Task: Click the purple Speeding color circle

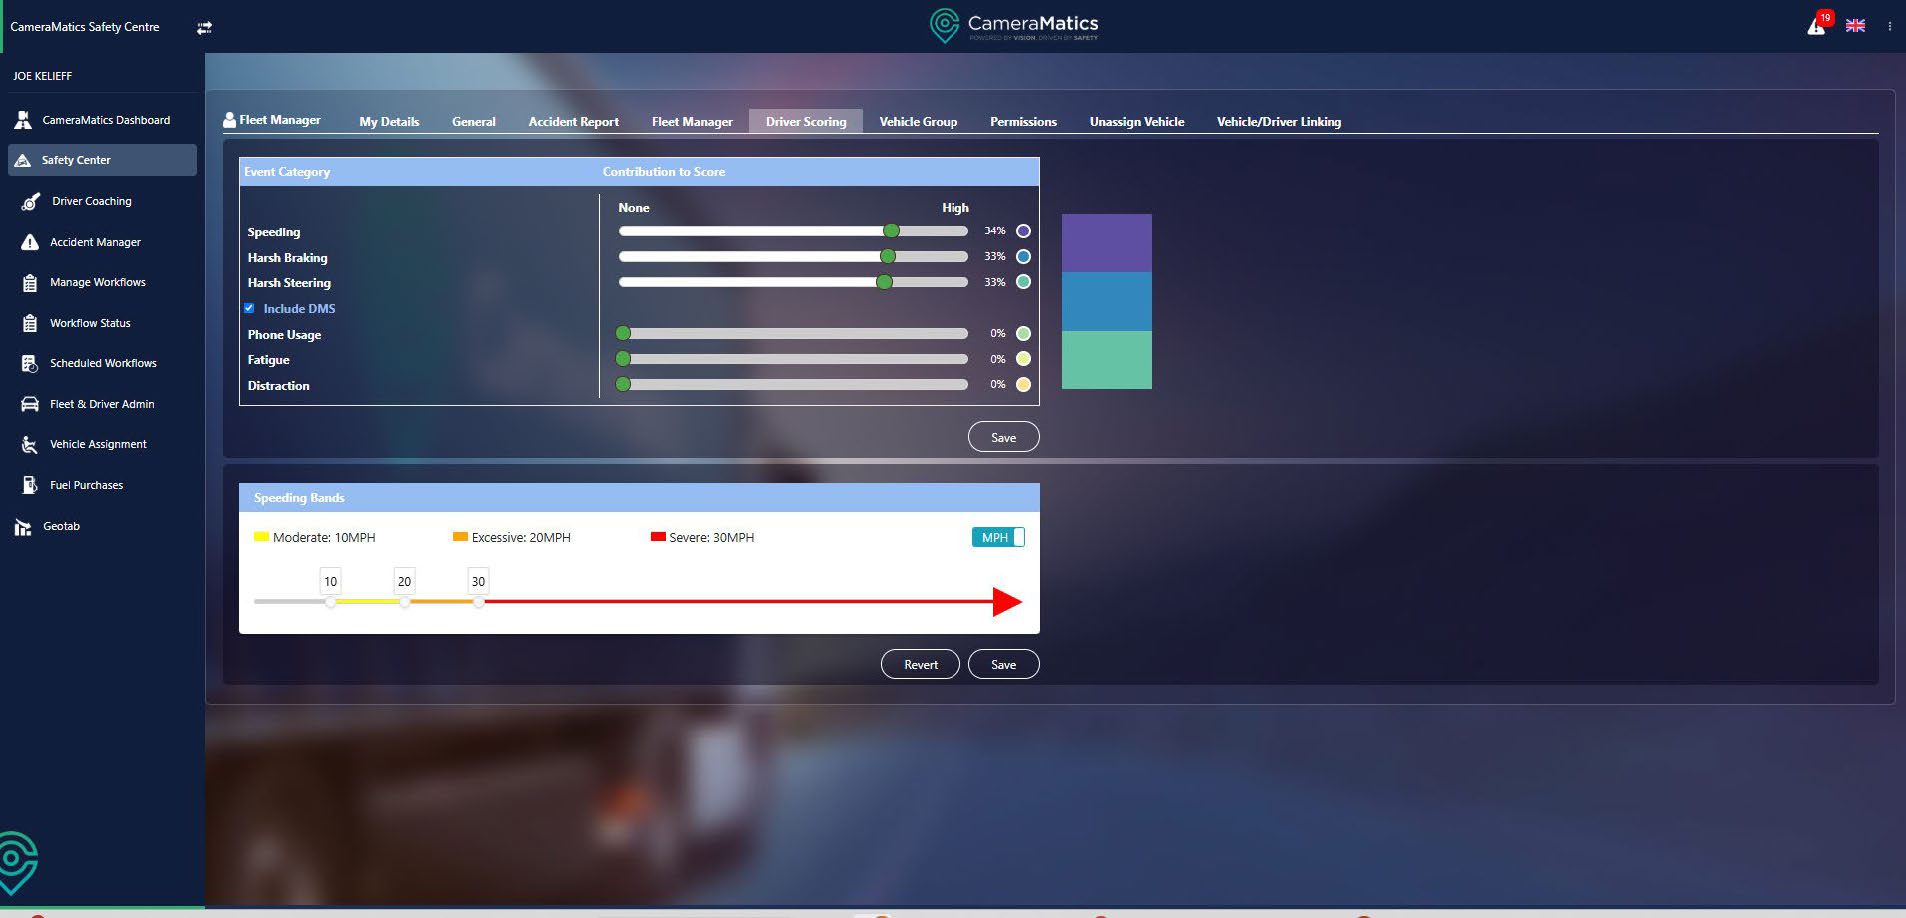Action: pyautogui.click(x=1023, y=231)
